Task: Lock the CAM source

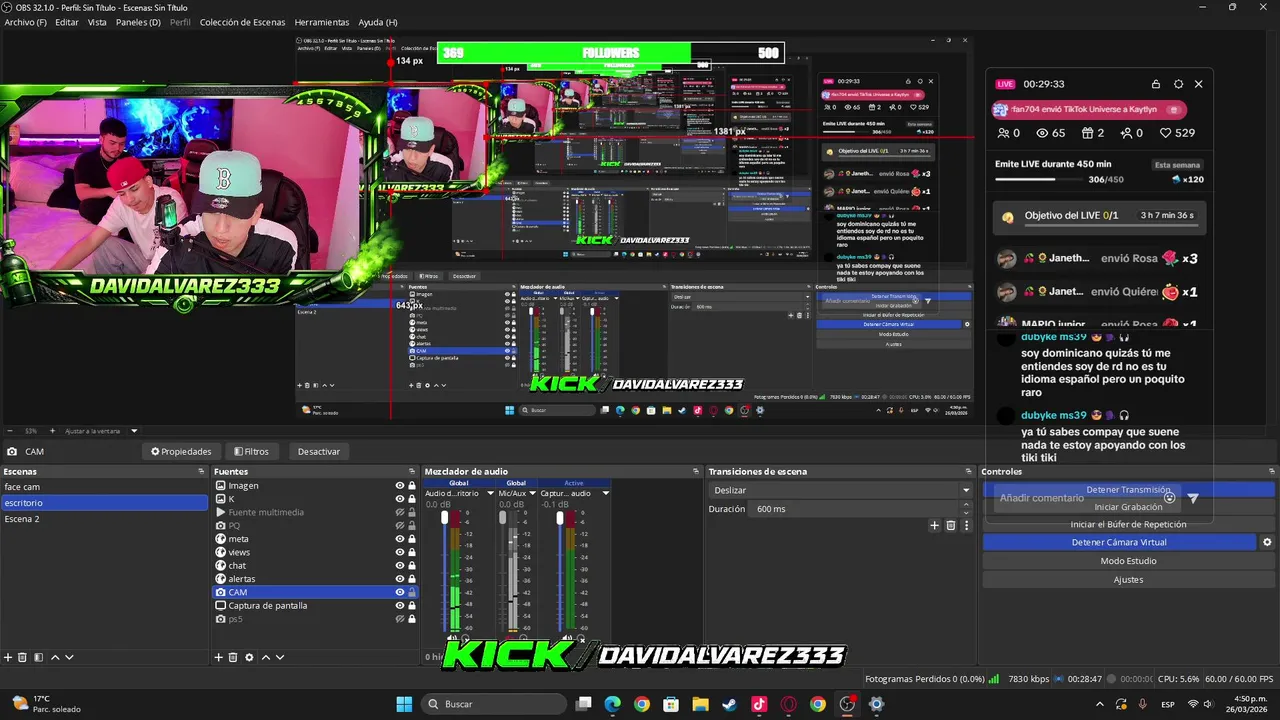Action: click(411, 592)
